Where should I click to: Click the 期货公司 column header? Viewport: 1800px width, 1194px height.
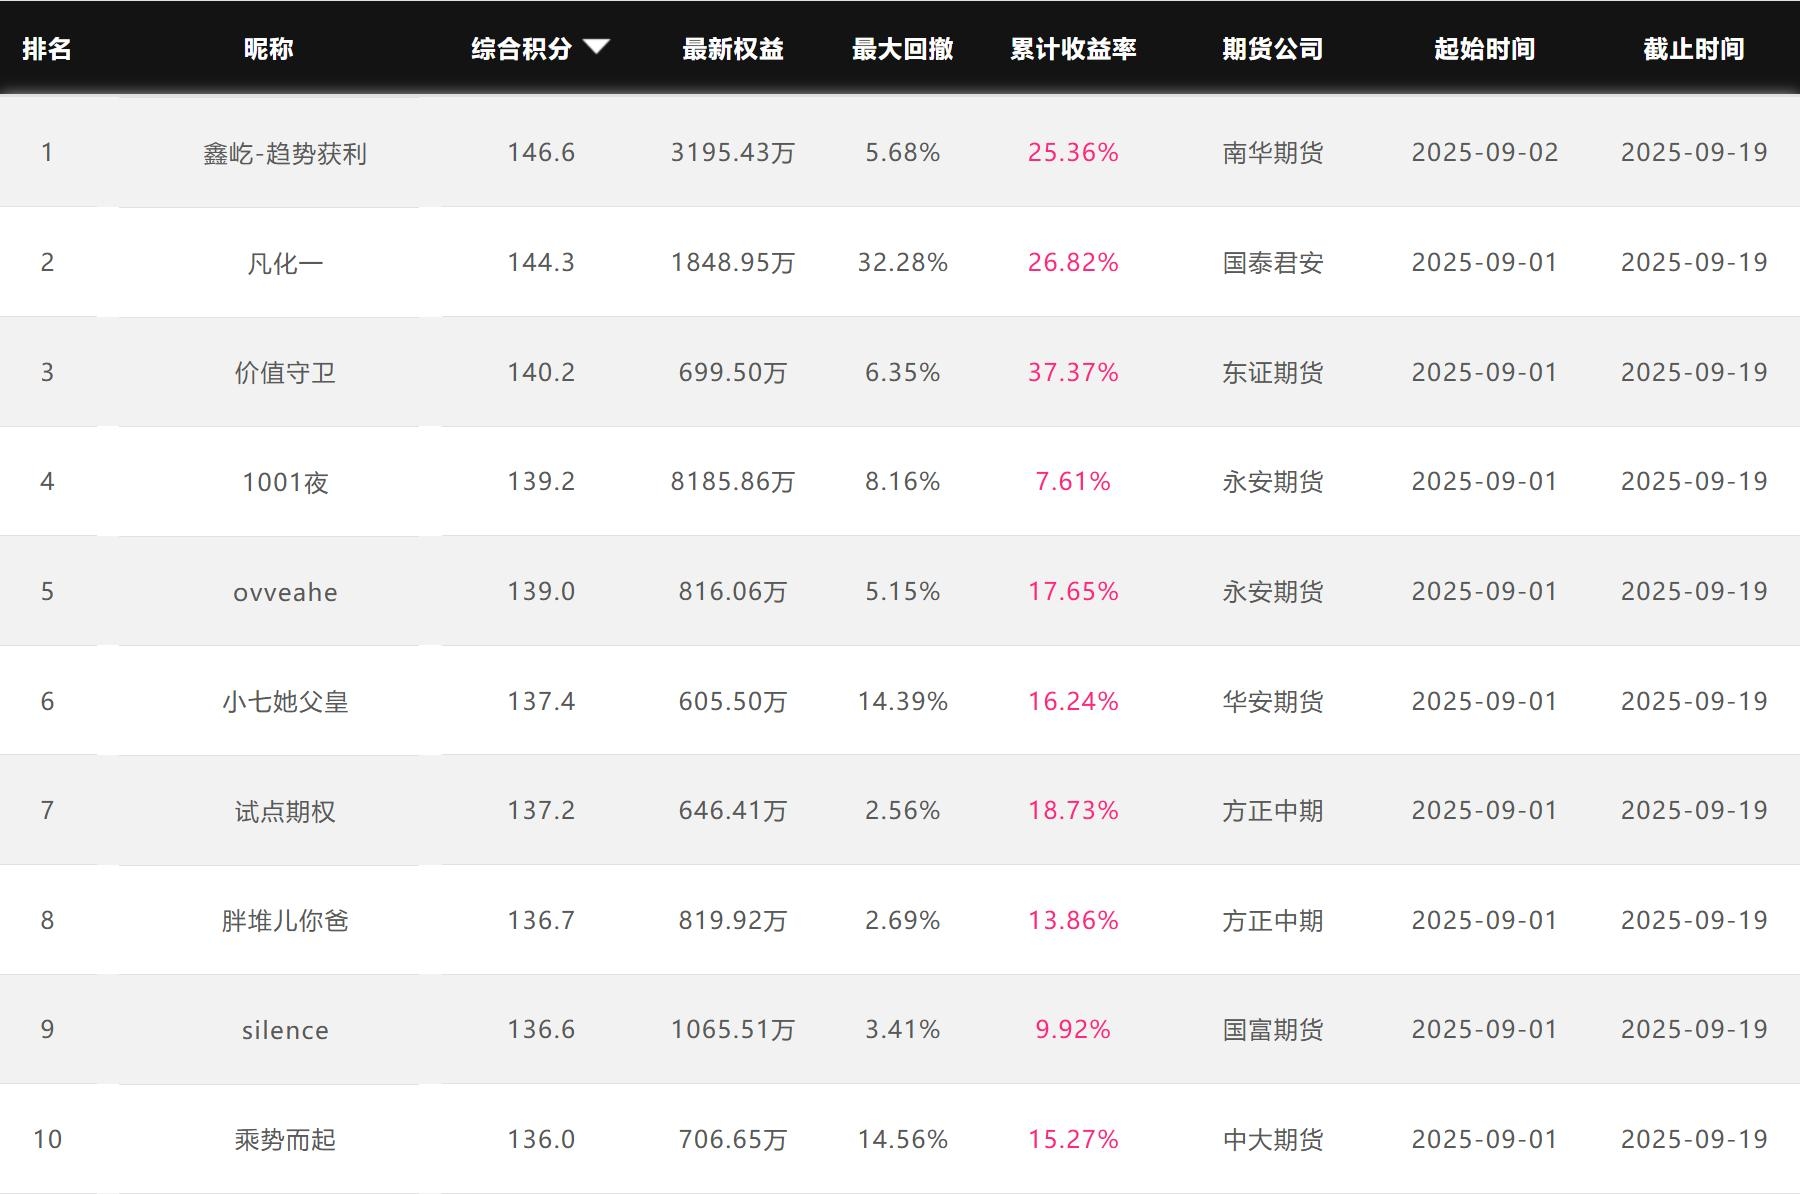[1272, 49]
